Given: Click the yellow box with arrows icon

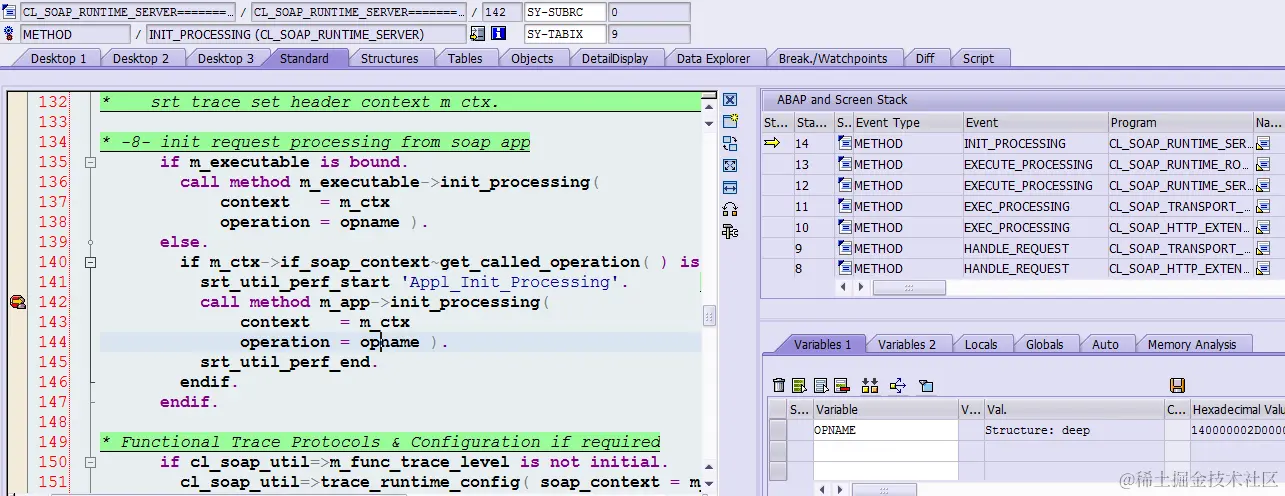Looking at the screenshot, I should click(897, 386).
